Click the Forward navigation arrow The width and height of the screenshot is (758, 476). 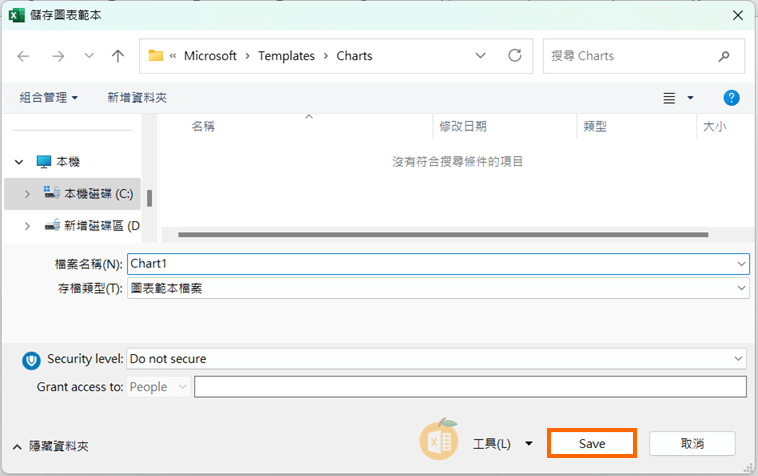58,56
